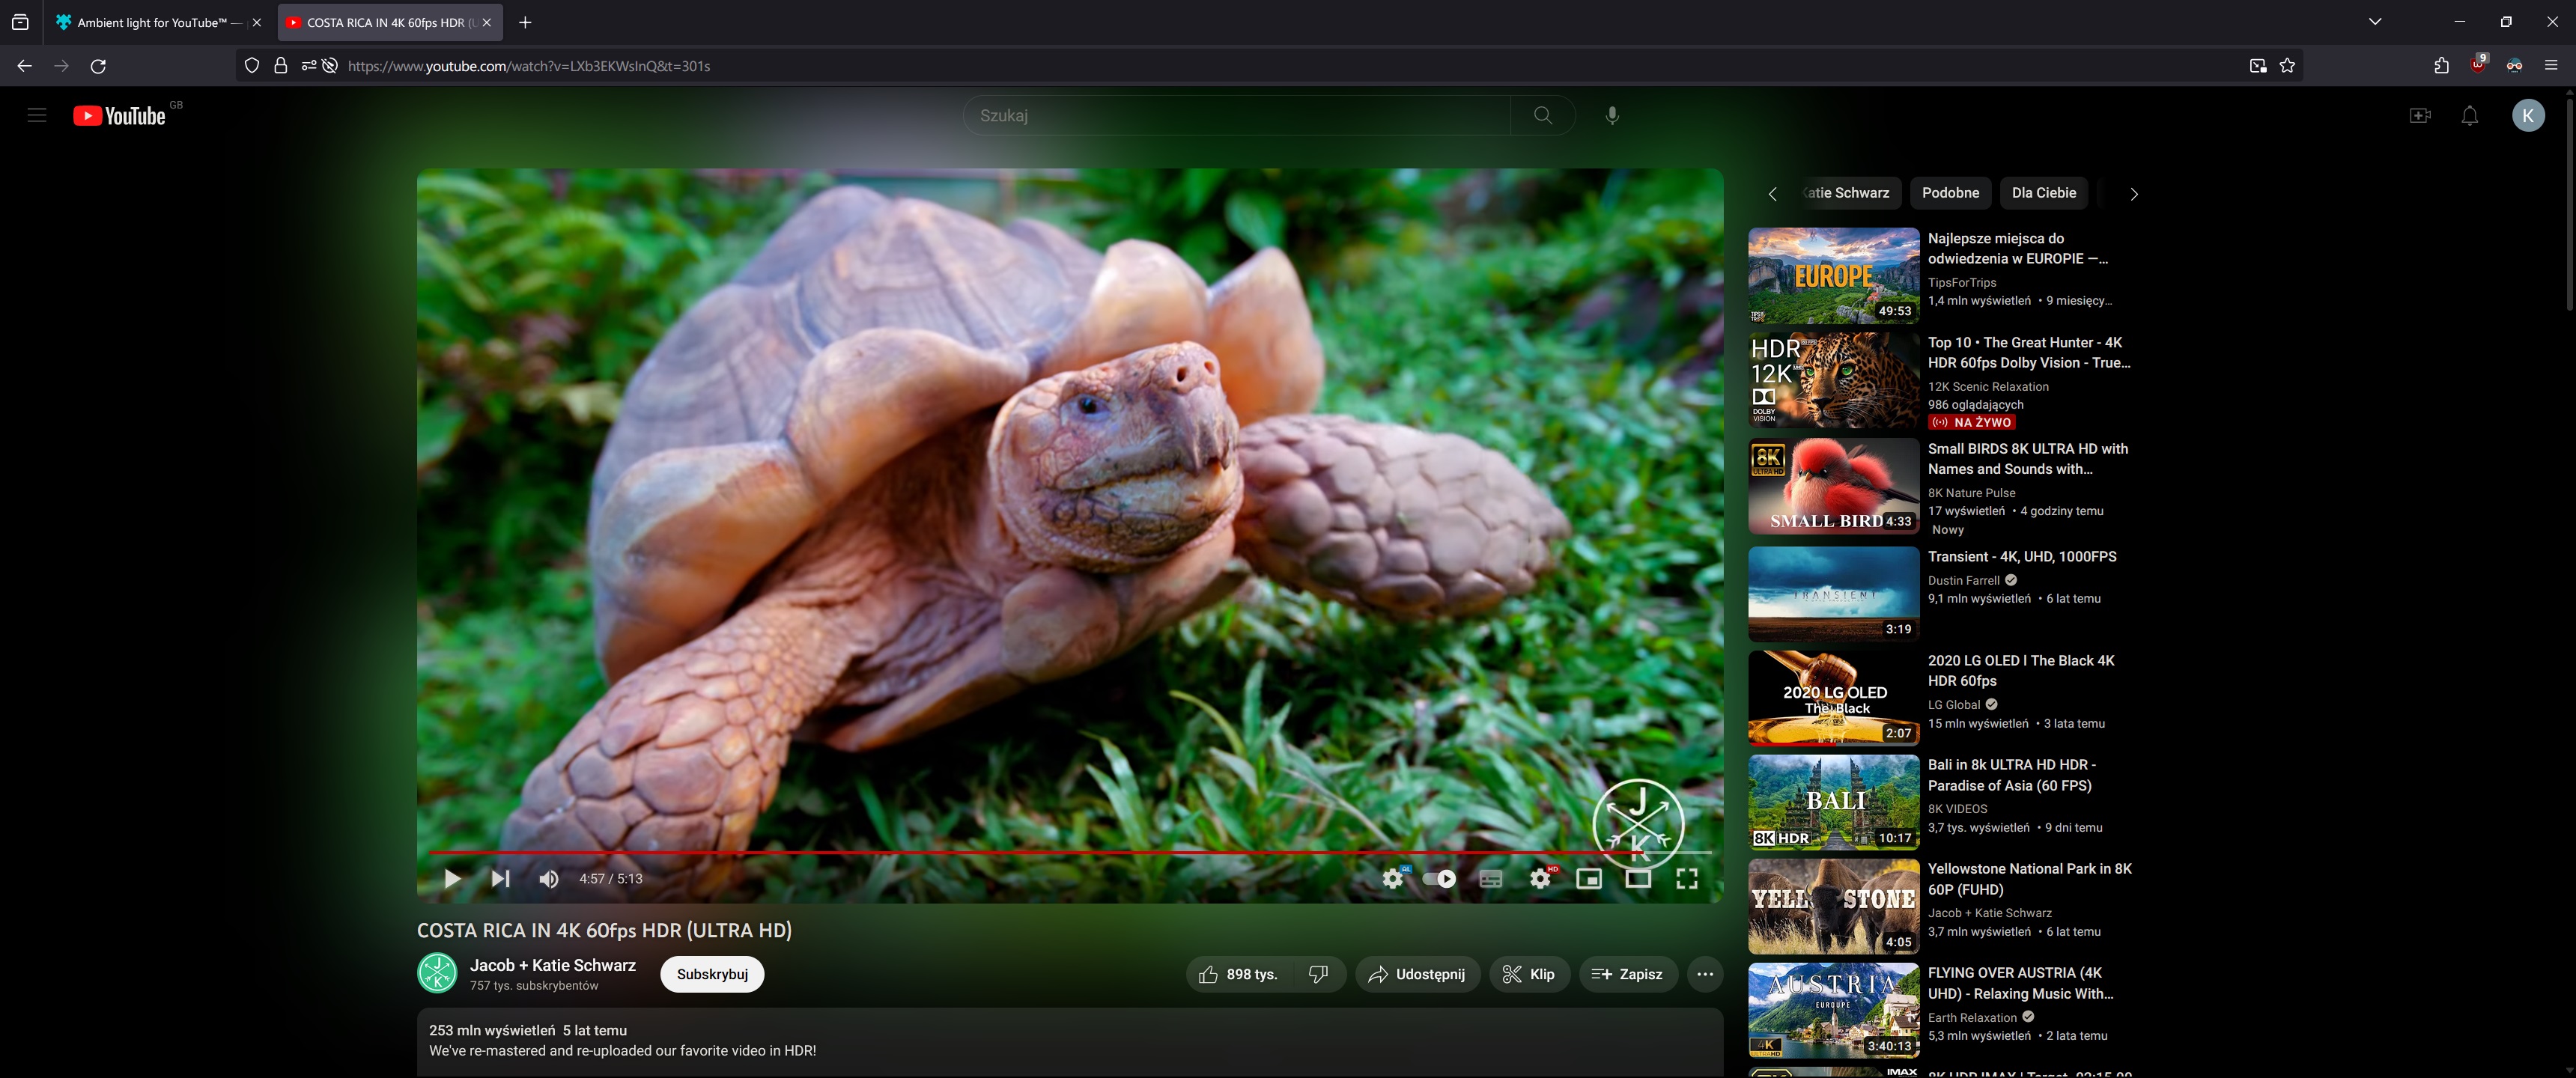Select the Podobne filter chip

point(1950,193)
